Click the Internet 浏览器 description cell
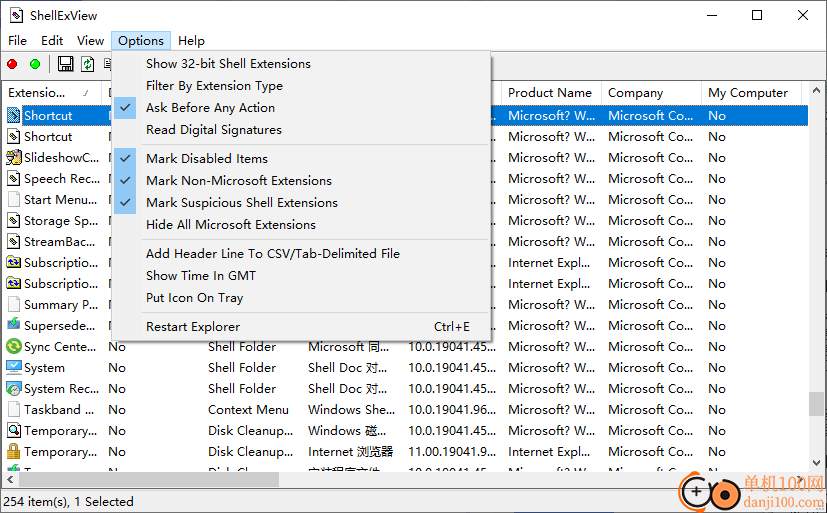Screen dimensions: 827x513 (351, 452)
